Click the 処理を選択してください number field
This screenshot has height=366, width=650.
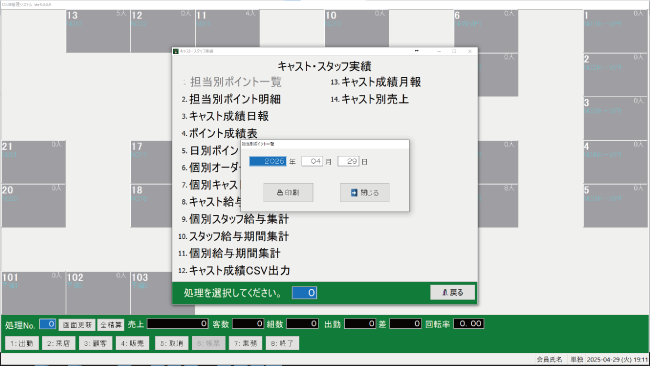point(304,293)
